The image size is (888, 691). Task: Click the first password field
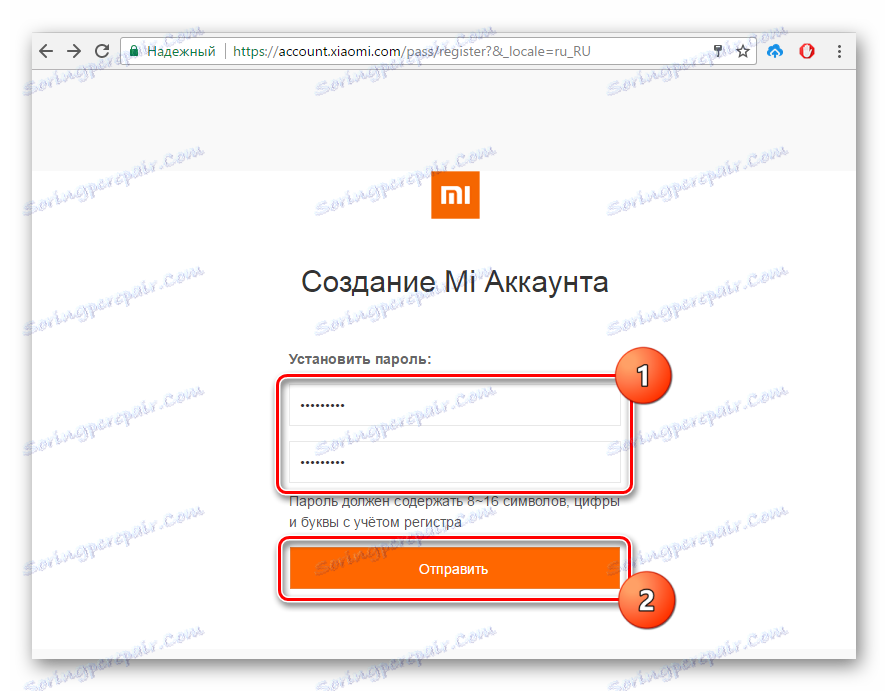[455, 404]
